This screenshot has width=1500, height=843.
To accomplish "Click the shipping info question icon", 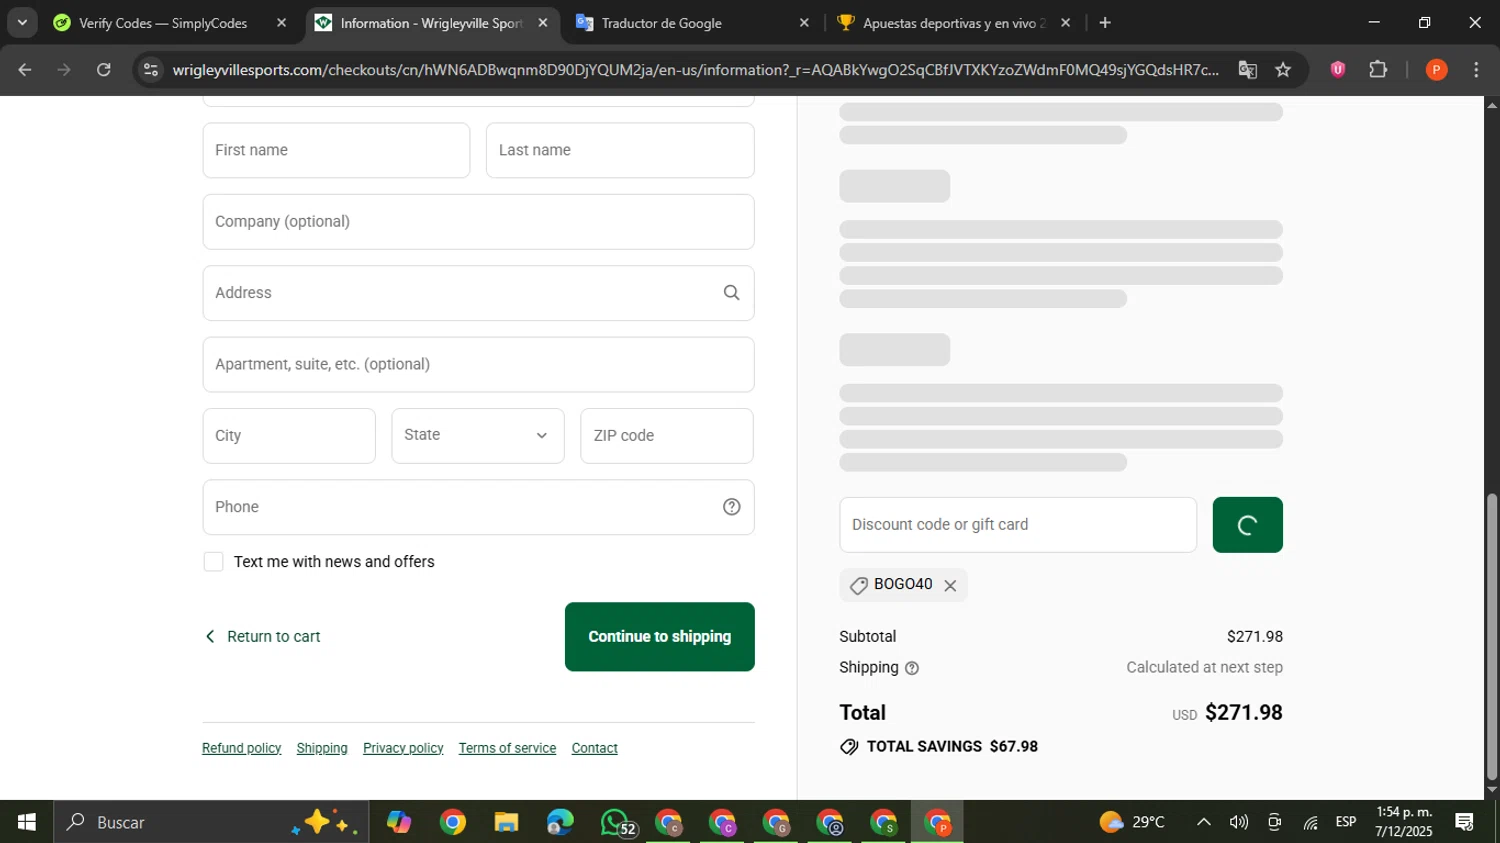I will click(x=911, y=668).
